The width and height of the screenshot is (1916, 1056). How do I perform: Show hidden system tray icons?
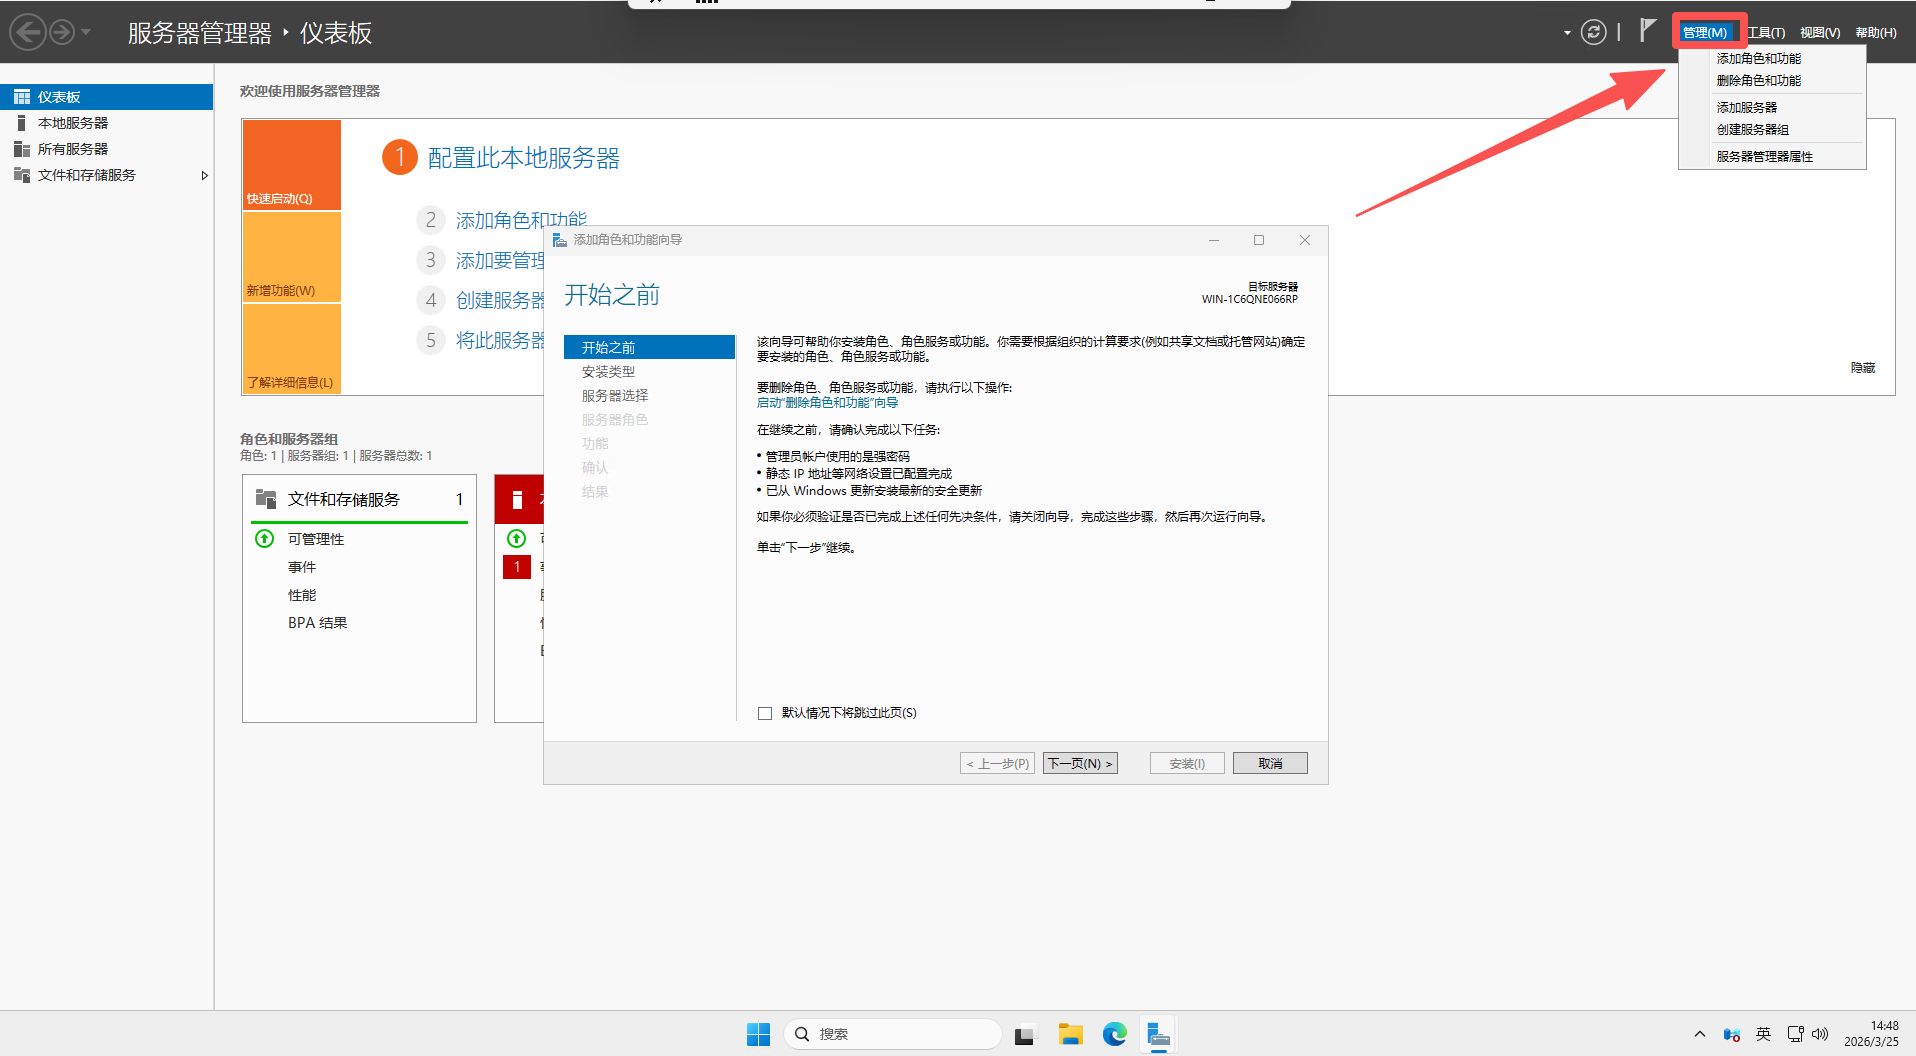pyautogui.click(x=1699, y=1034)
